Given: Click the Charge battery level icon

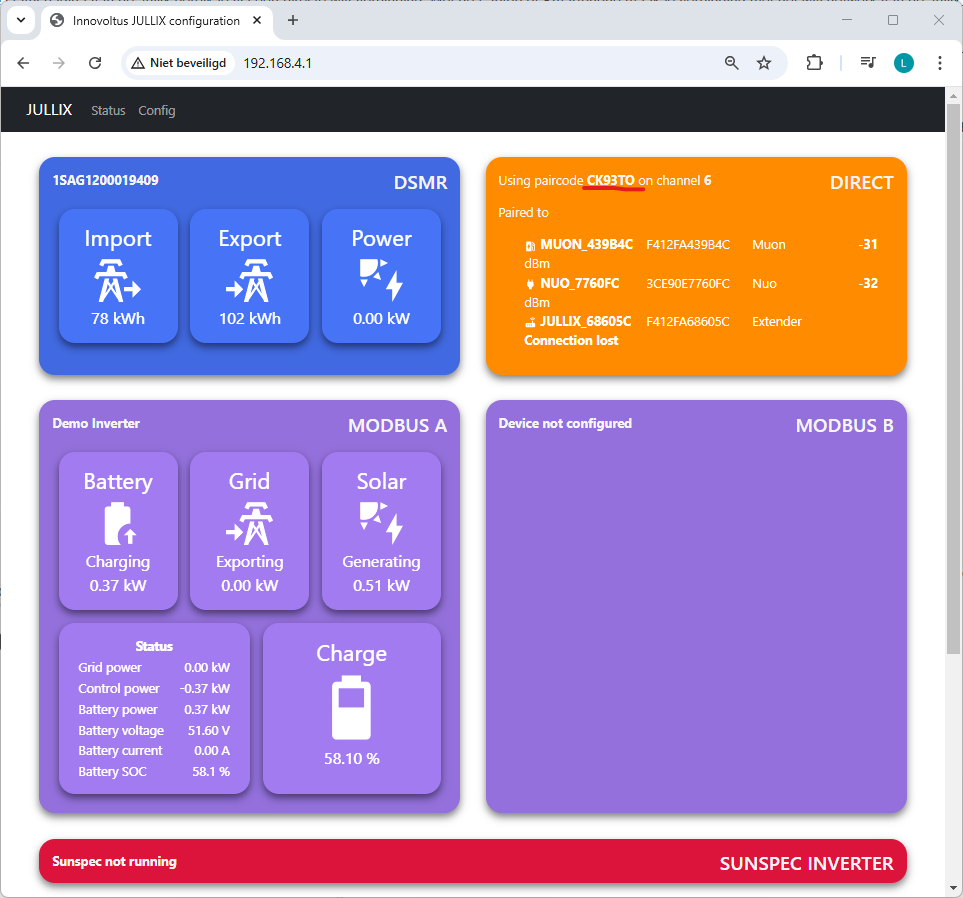Looking at the screenshot, I should (x=351, y=708).
